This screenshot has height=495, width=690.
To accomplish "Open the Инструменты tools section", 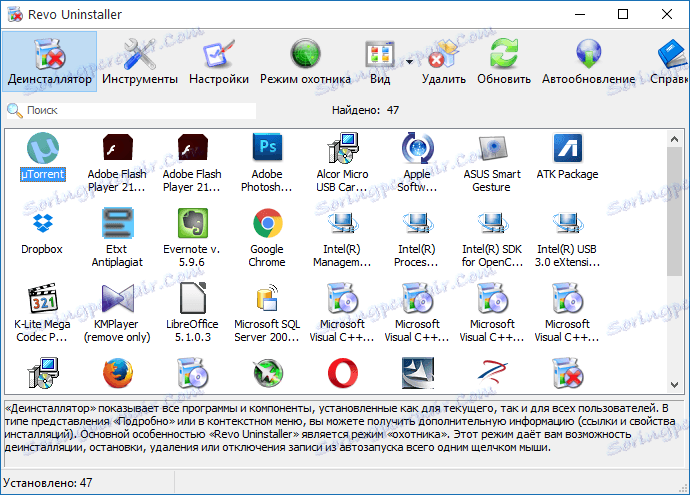I will [x=140, y=61].
